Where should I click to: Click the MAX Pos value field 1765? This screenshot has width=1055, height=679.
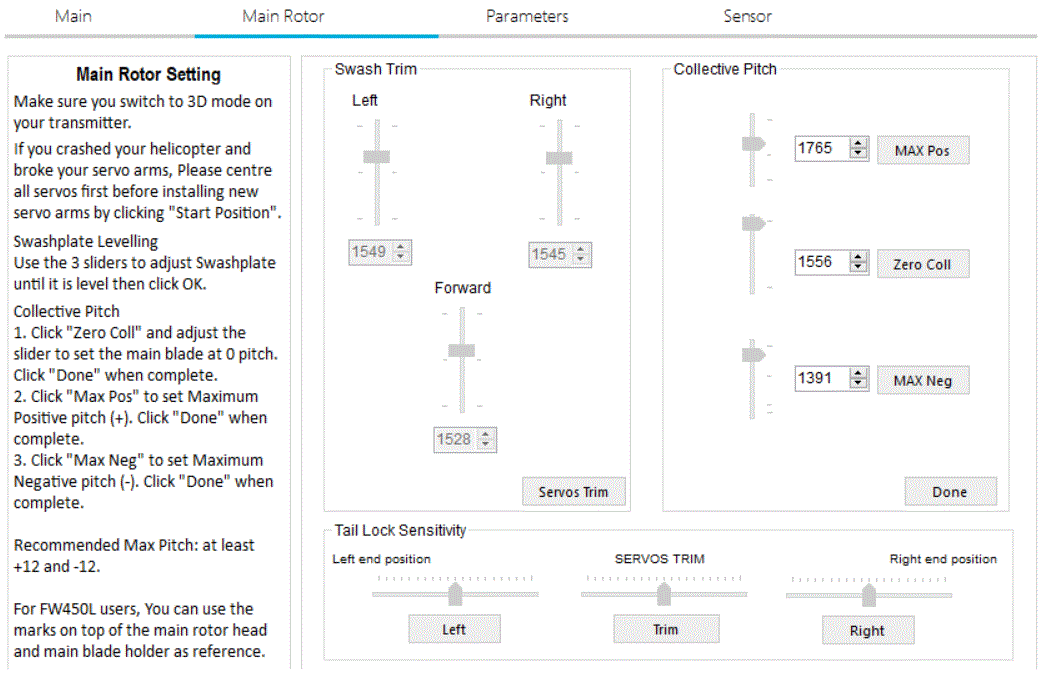(820, 148)
